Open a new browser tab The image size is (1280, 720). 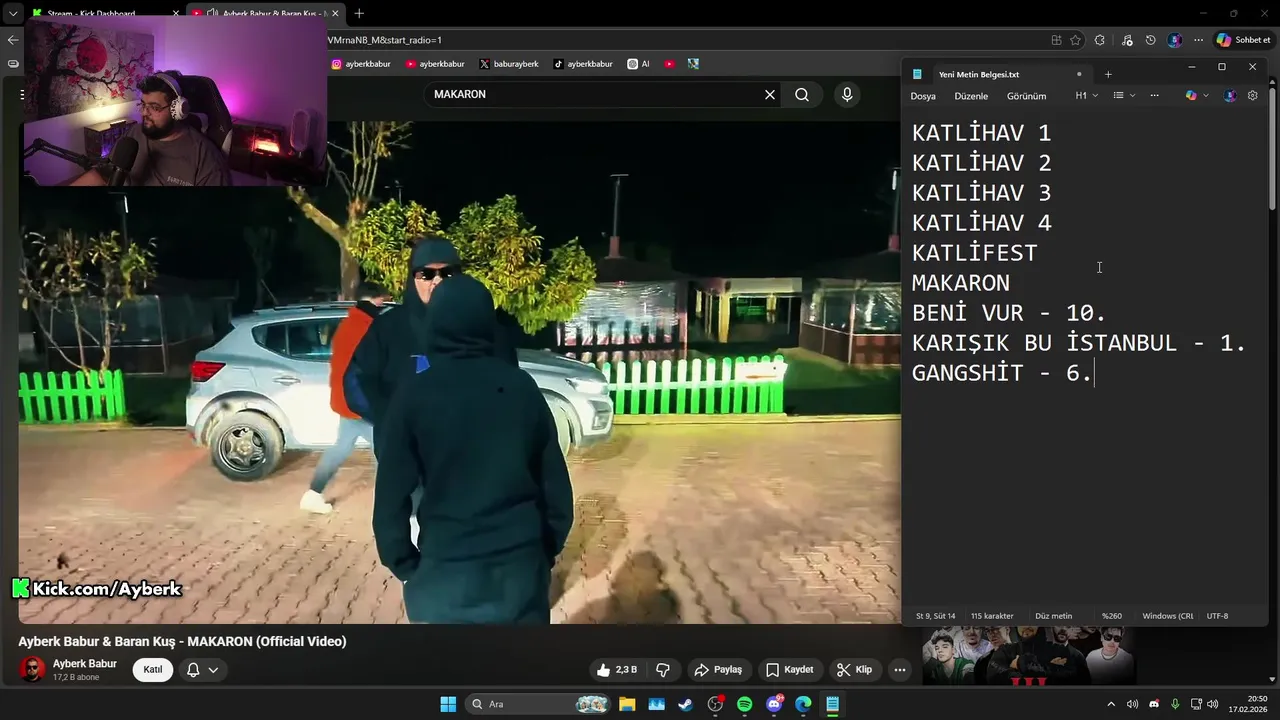click(x=359, y=14)
